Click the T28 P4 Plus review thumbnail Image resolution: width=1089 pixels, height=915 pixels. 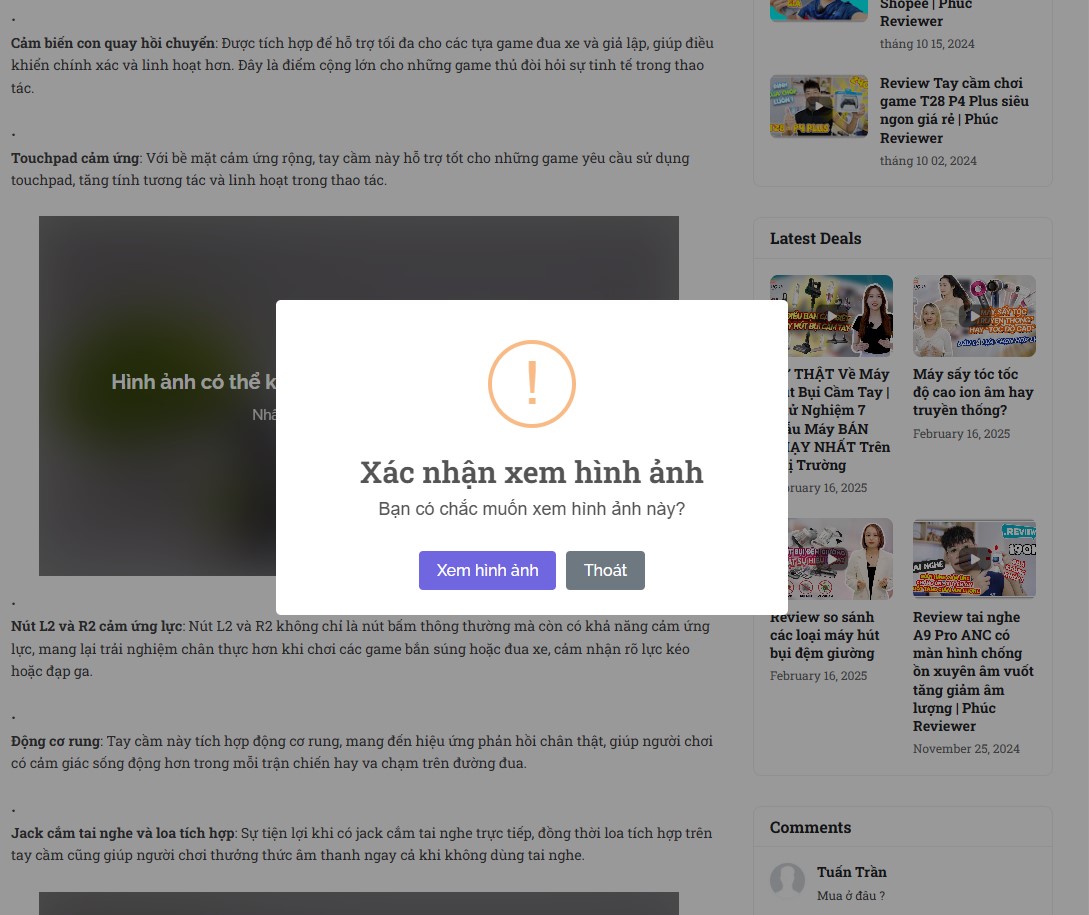point(819,106)
